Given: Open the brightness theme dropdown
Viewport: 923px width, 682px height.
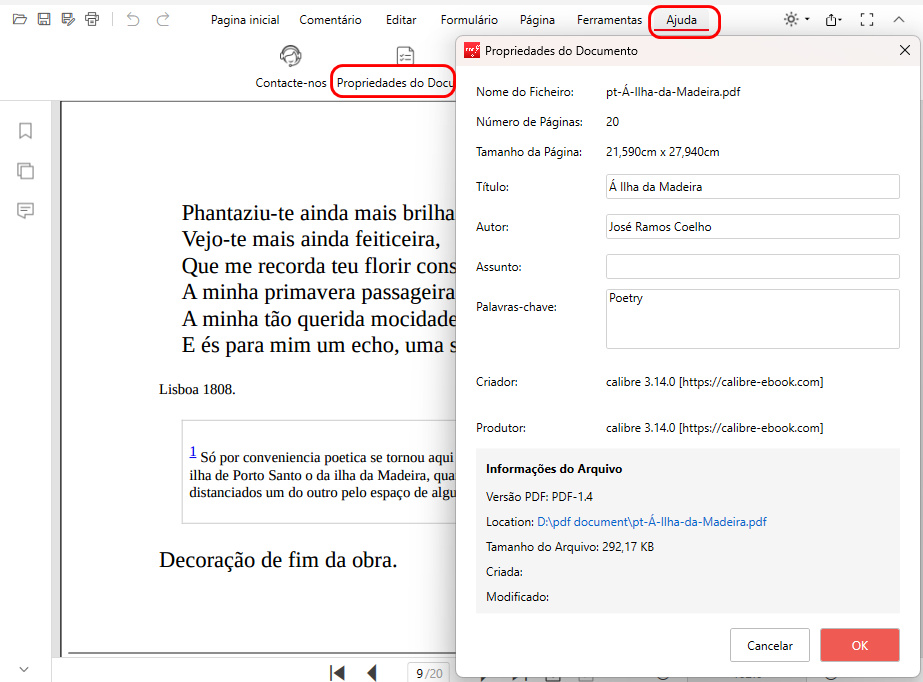Looking at the screenshot, I should coord(797,20).
